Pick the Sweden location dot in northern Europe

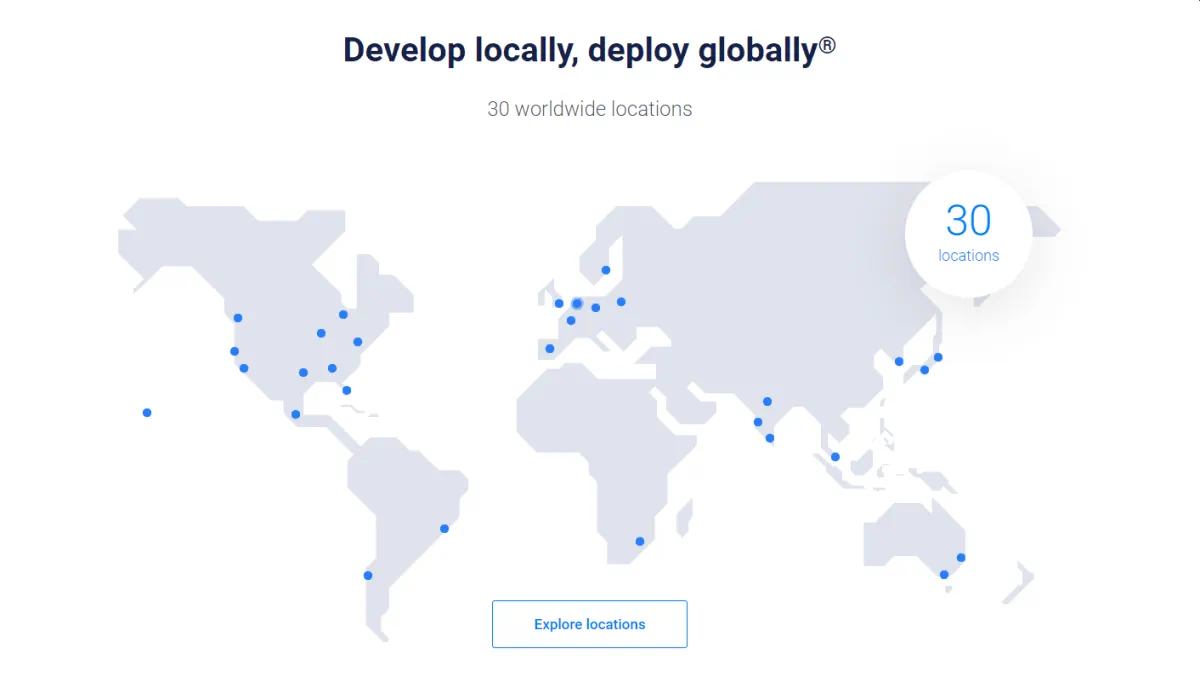[605, 270]
